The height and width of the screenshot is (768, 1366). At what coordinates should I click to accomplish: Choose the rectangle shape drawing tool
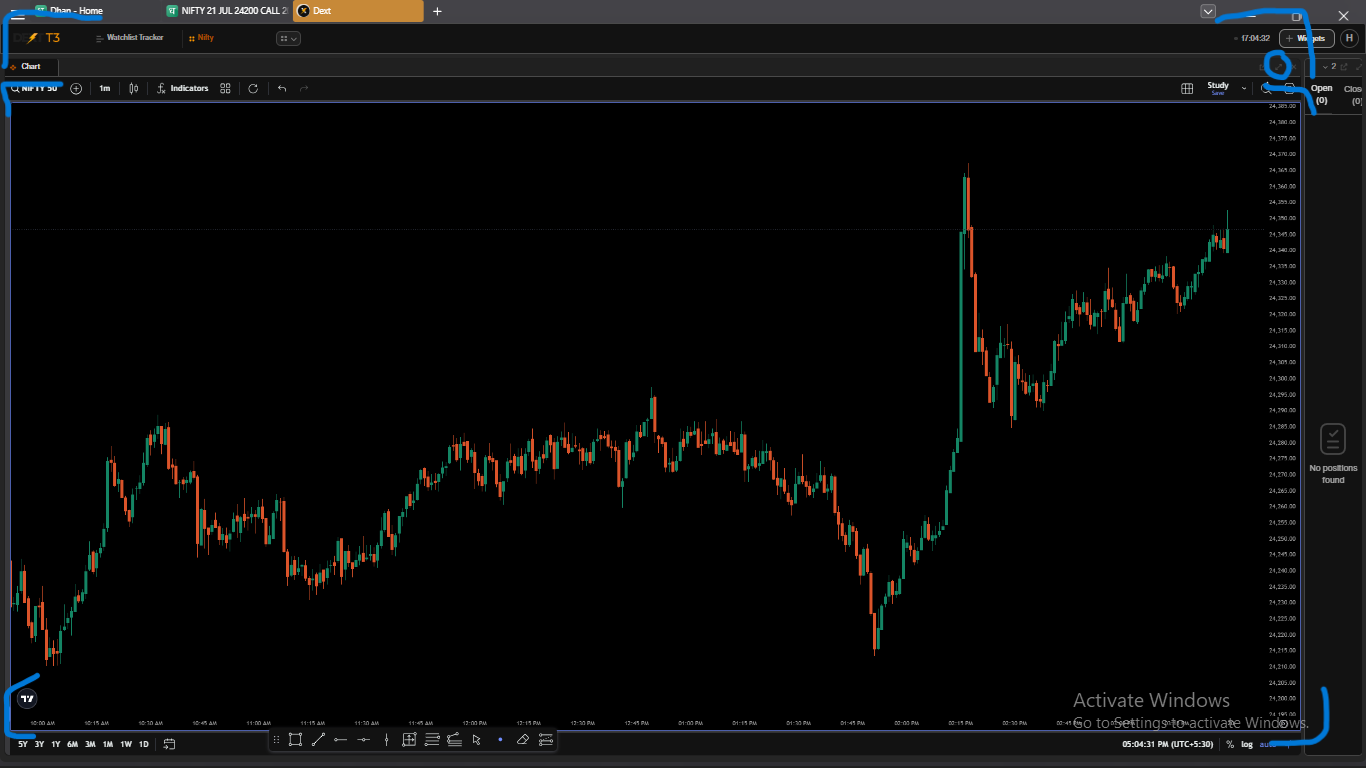(x=295, y=740)
